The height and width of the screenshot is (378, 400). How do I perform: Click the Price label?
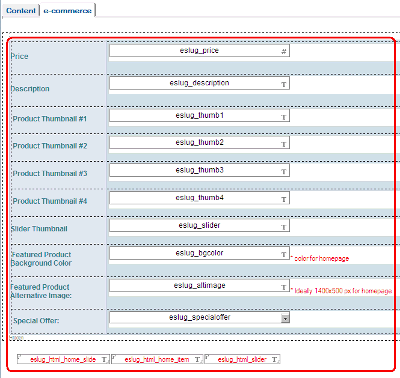pyautogui.click(x=19, y=56)
